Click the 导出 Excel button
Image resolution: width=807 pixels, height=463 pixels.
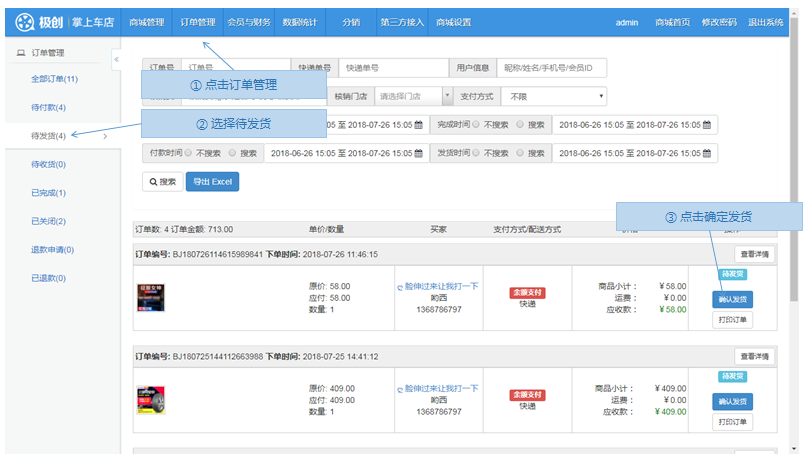click(212, 182)
